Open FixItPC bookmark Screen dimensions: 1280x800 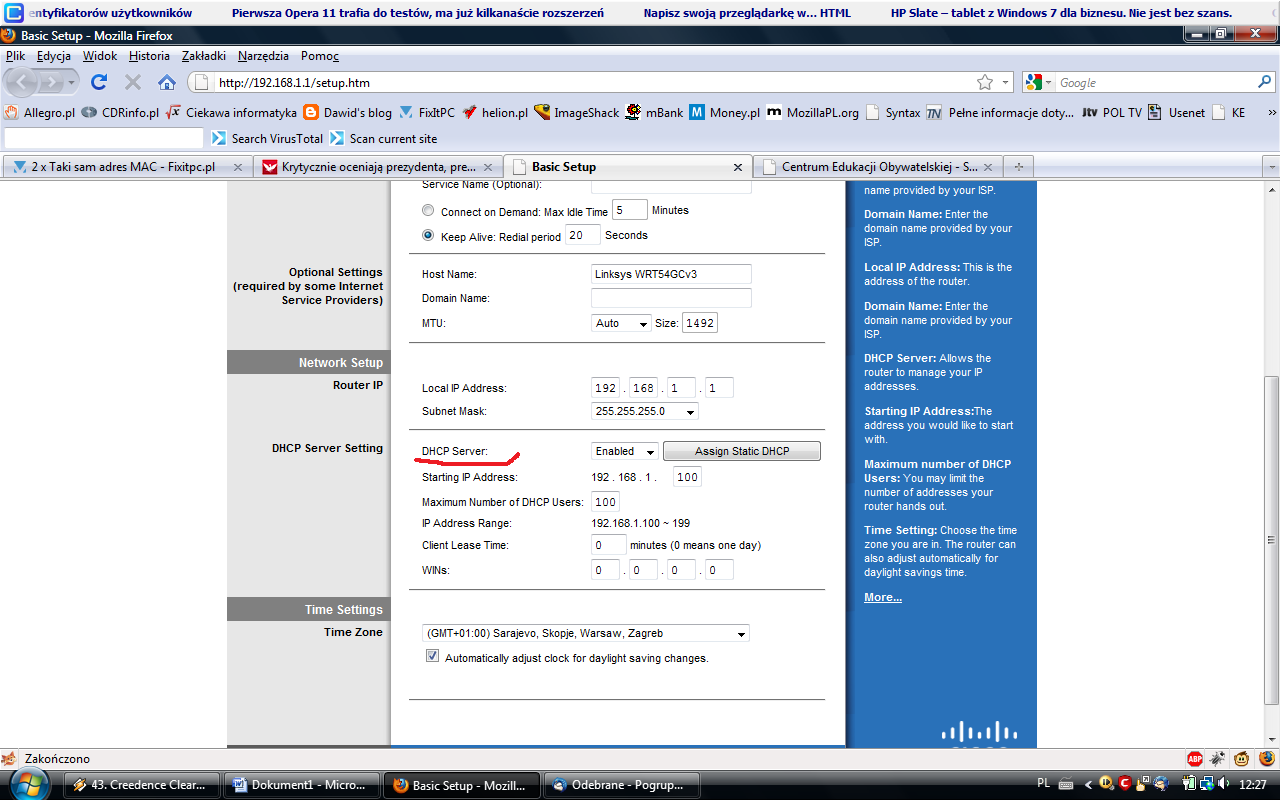pyautogui.click(x=427, y=113)
